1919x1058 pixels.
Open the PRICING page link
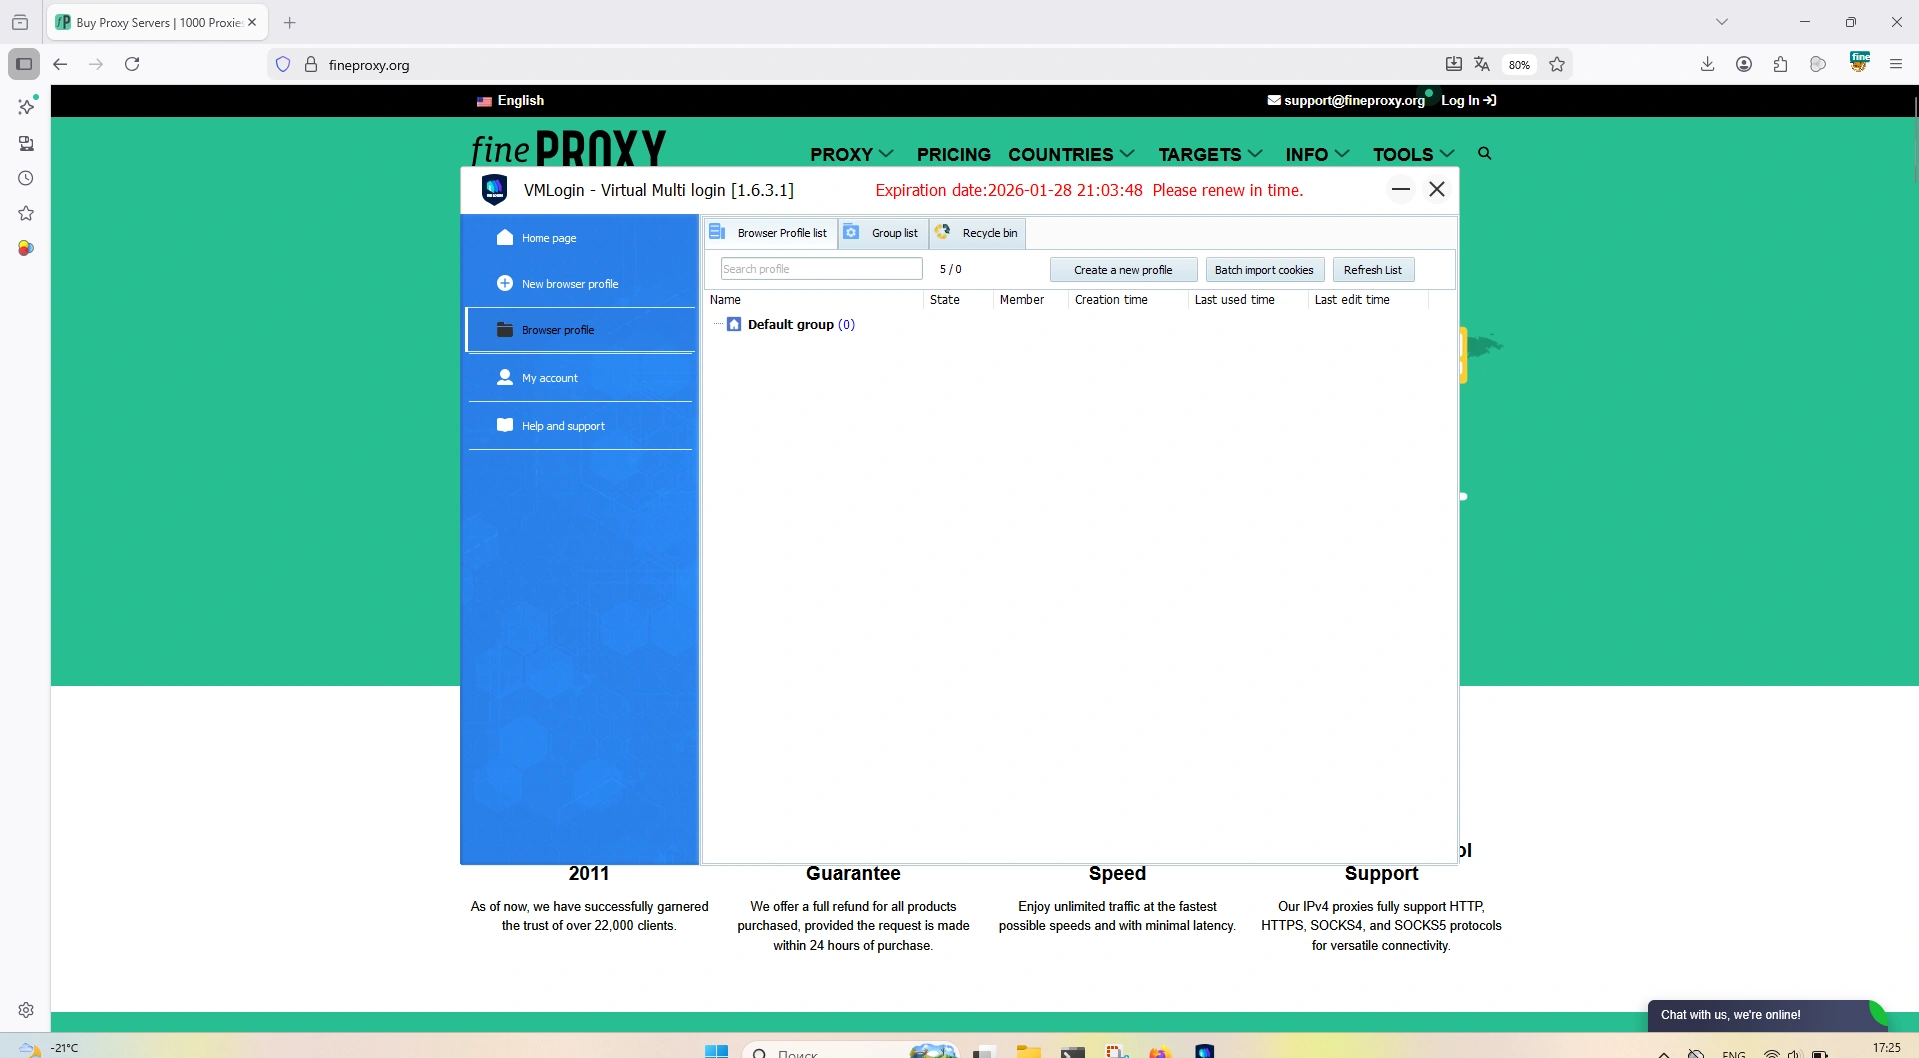pos(953,154)
